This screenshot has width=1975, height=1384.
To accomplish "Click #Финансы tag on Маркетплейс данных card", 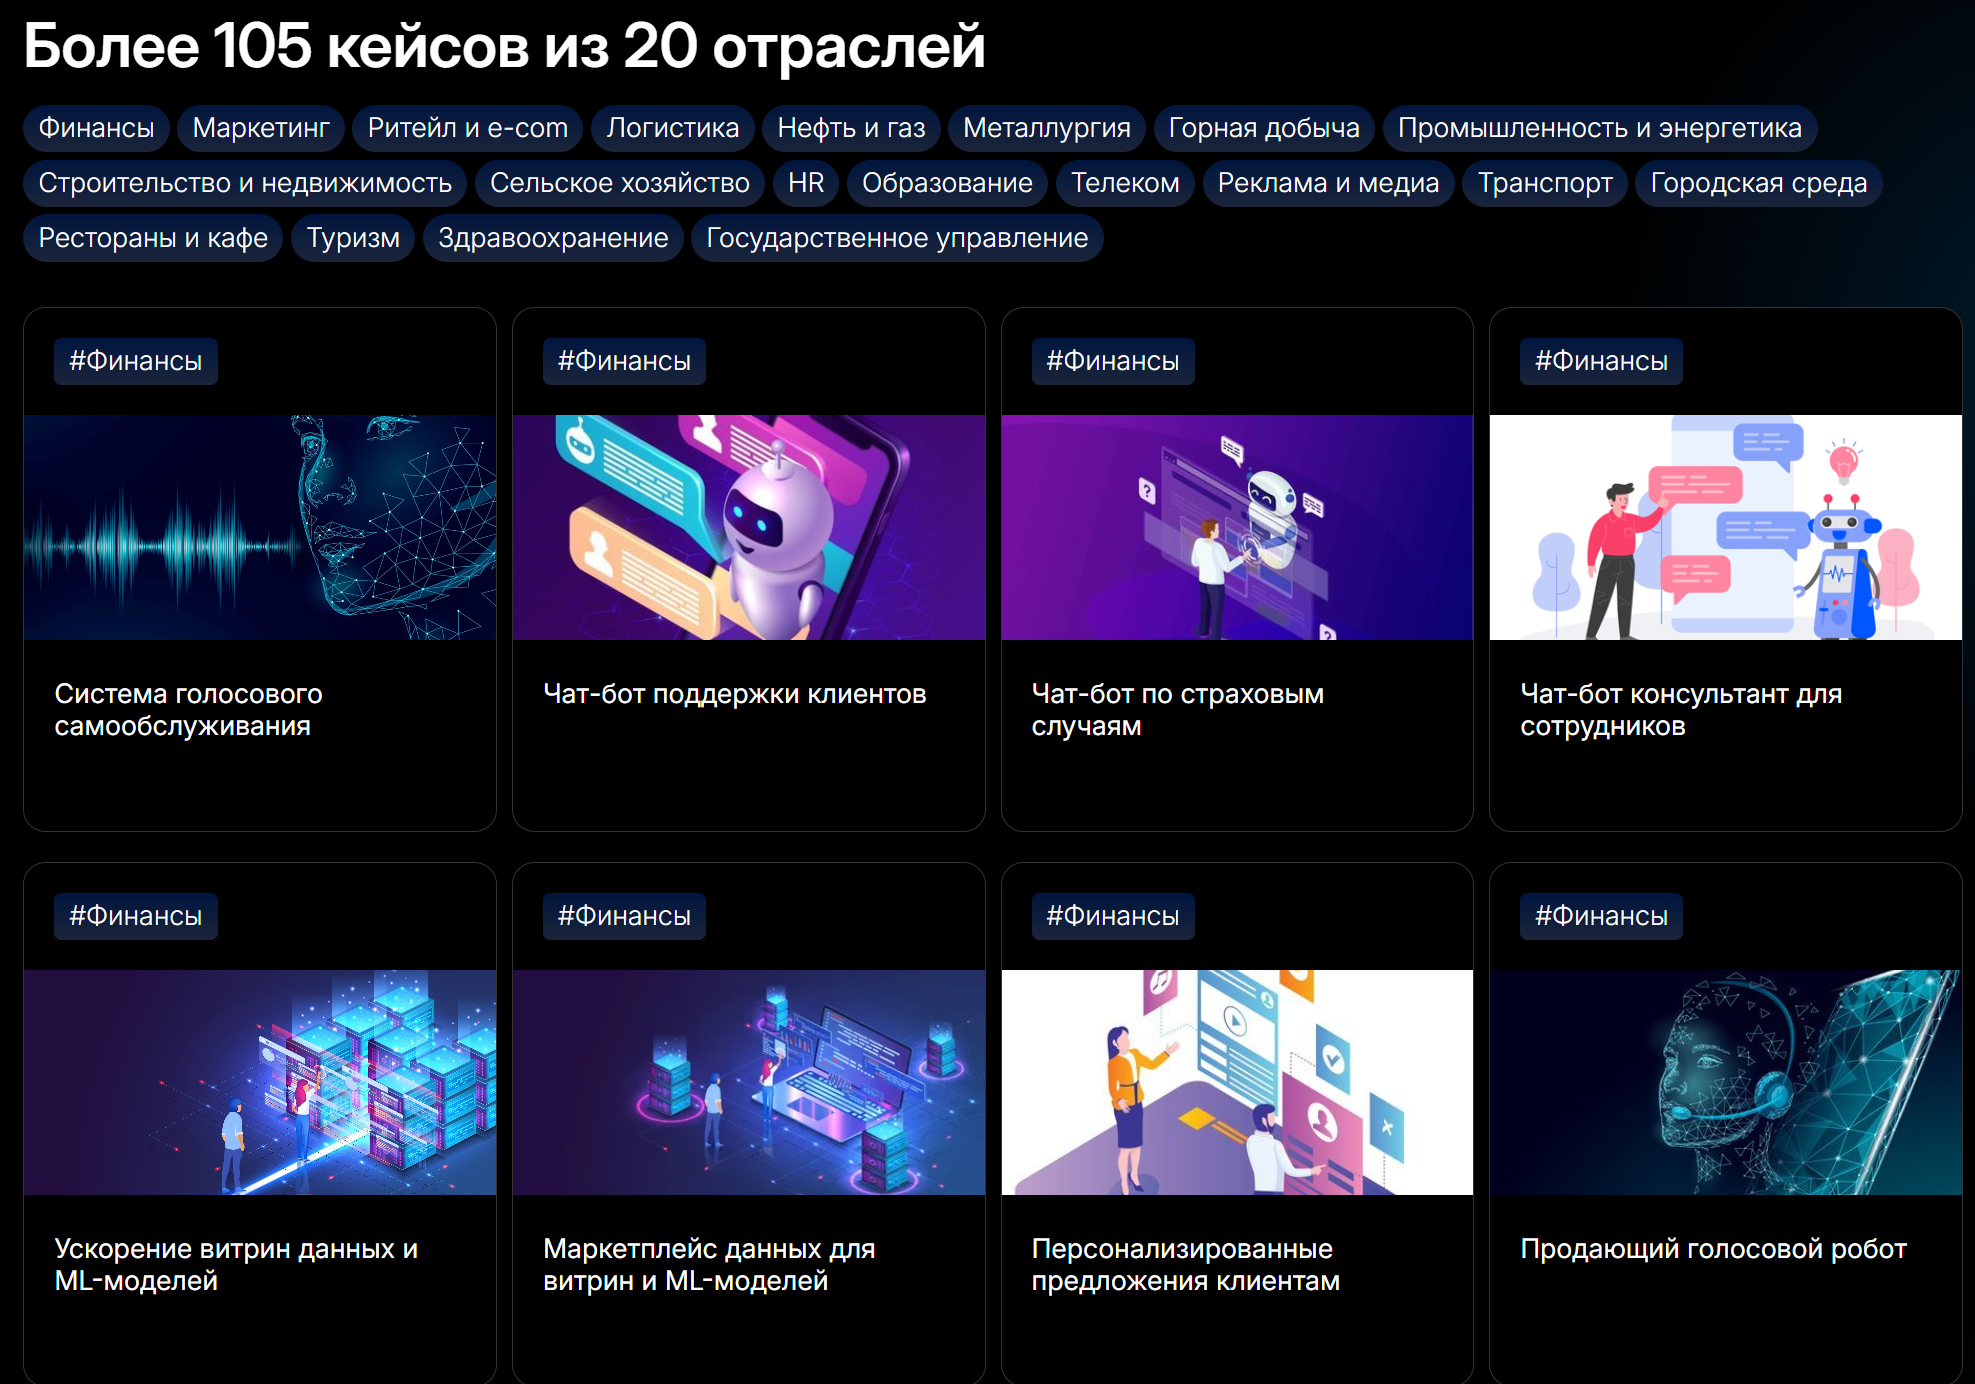I will (624, 916).
